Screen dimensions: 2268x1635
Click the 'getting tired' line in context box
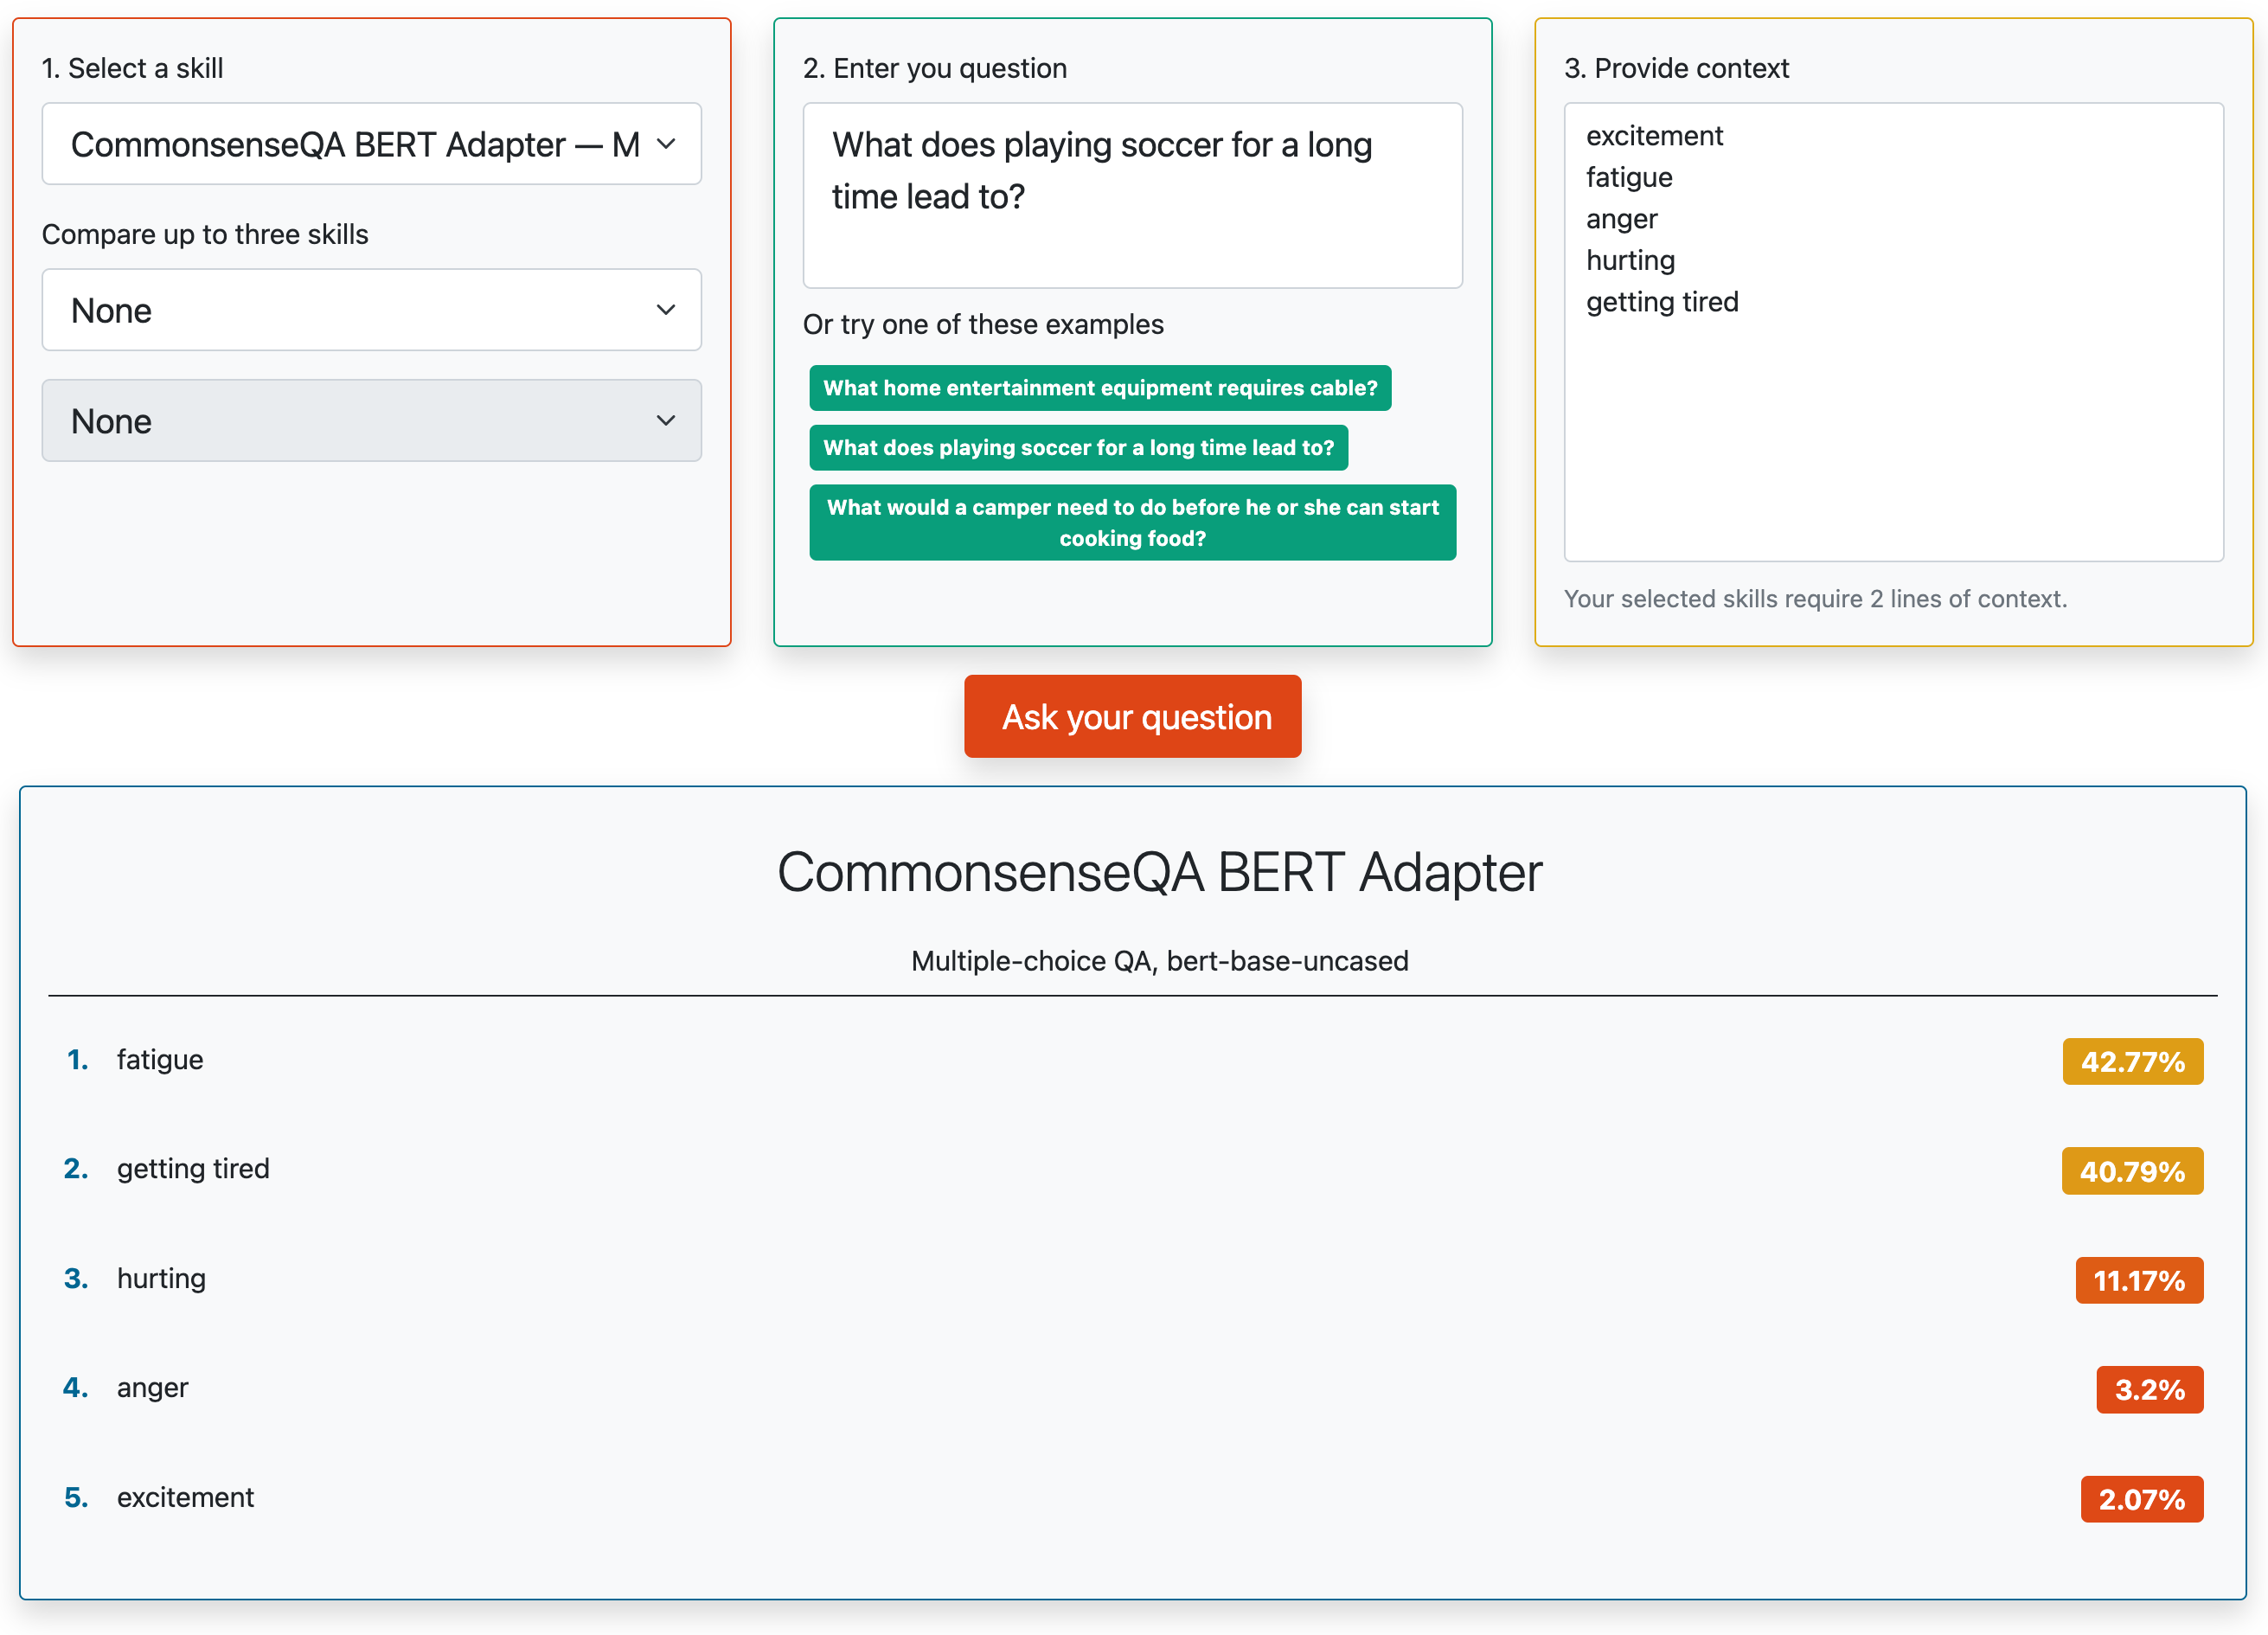(1662, 302)
